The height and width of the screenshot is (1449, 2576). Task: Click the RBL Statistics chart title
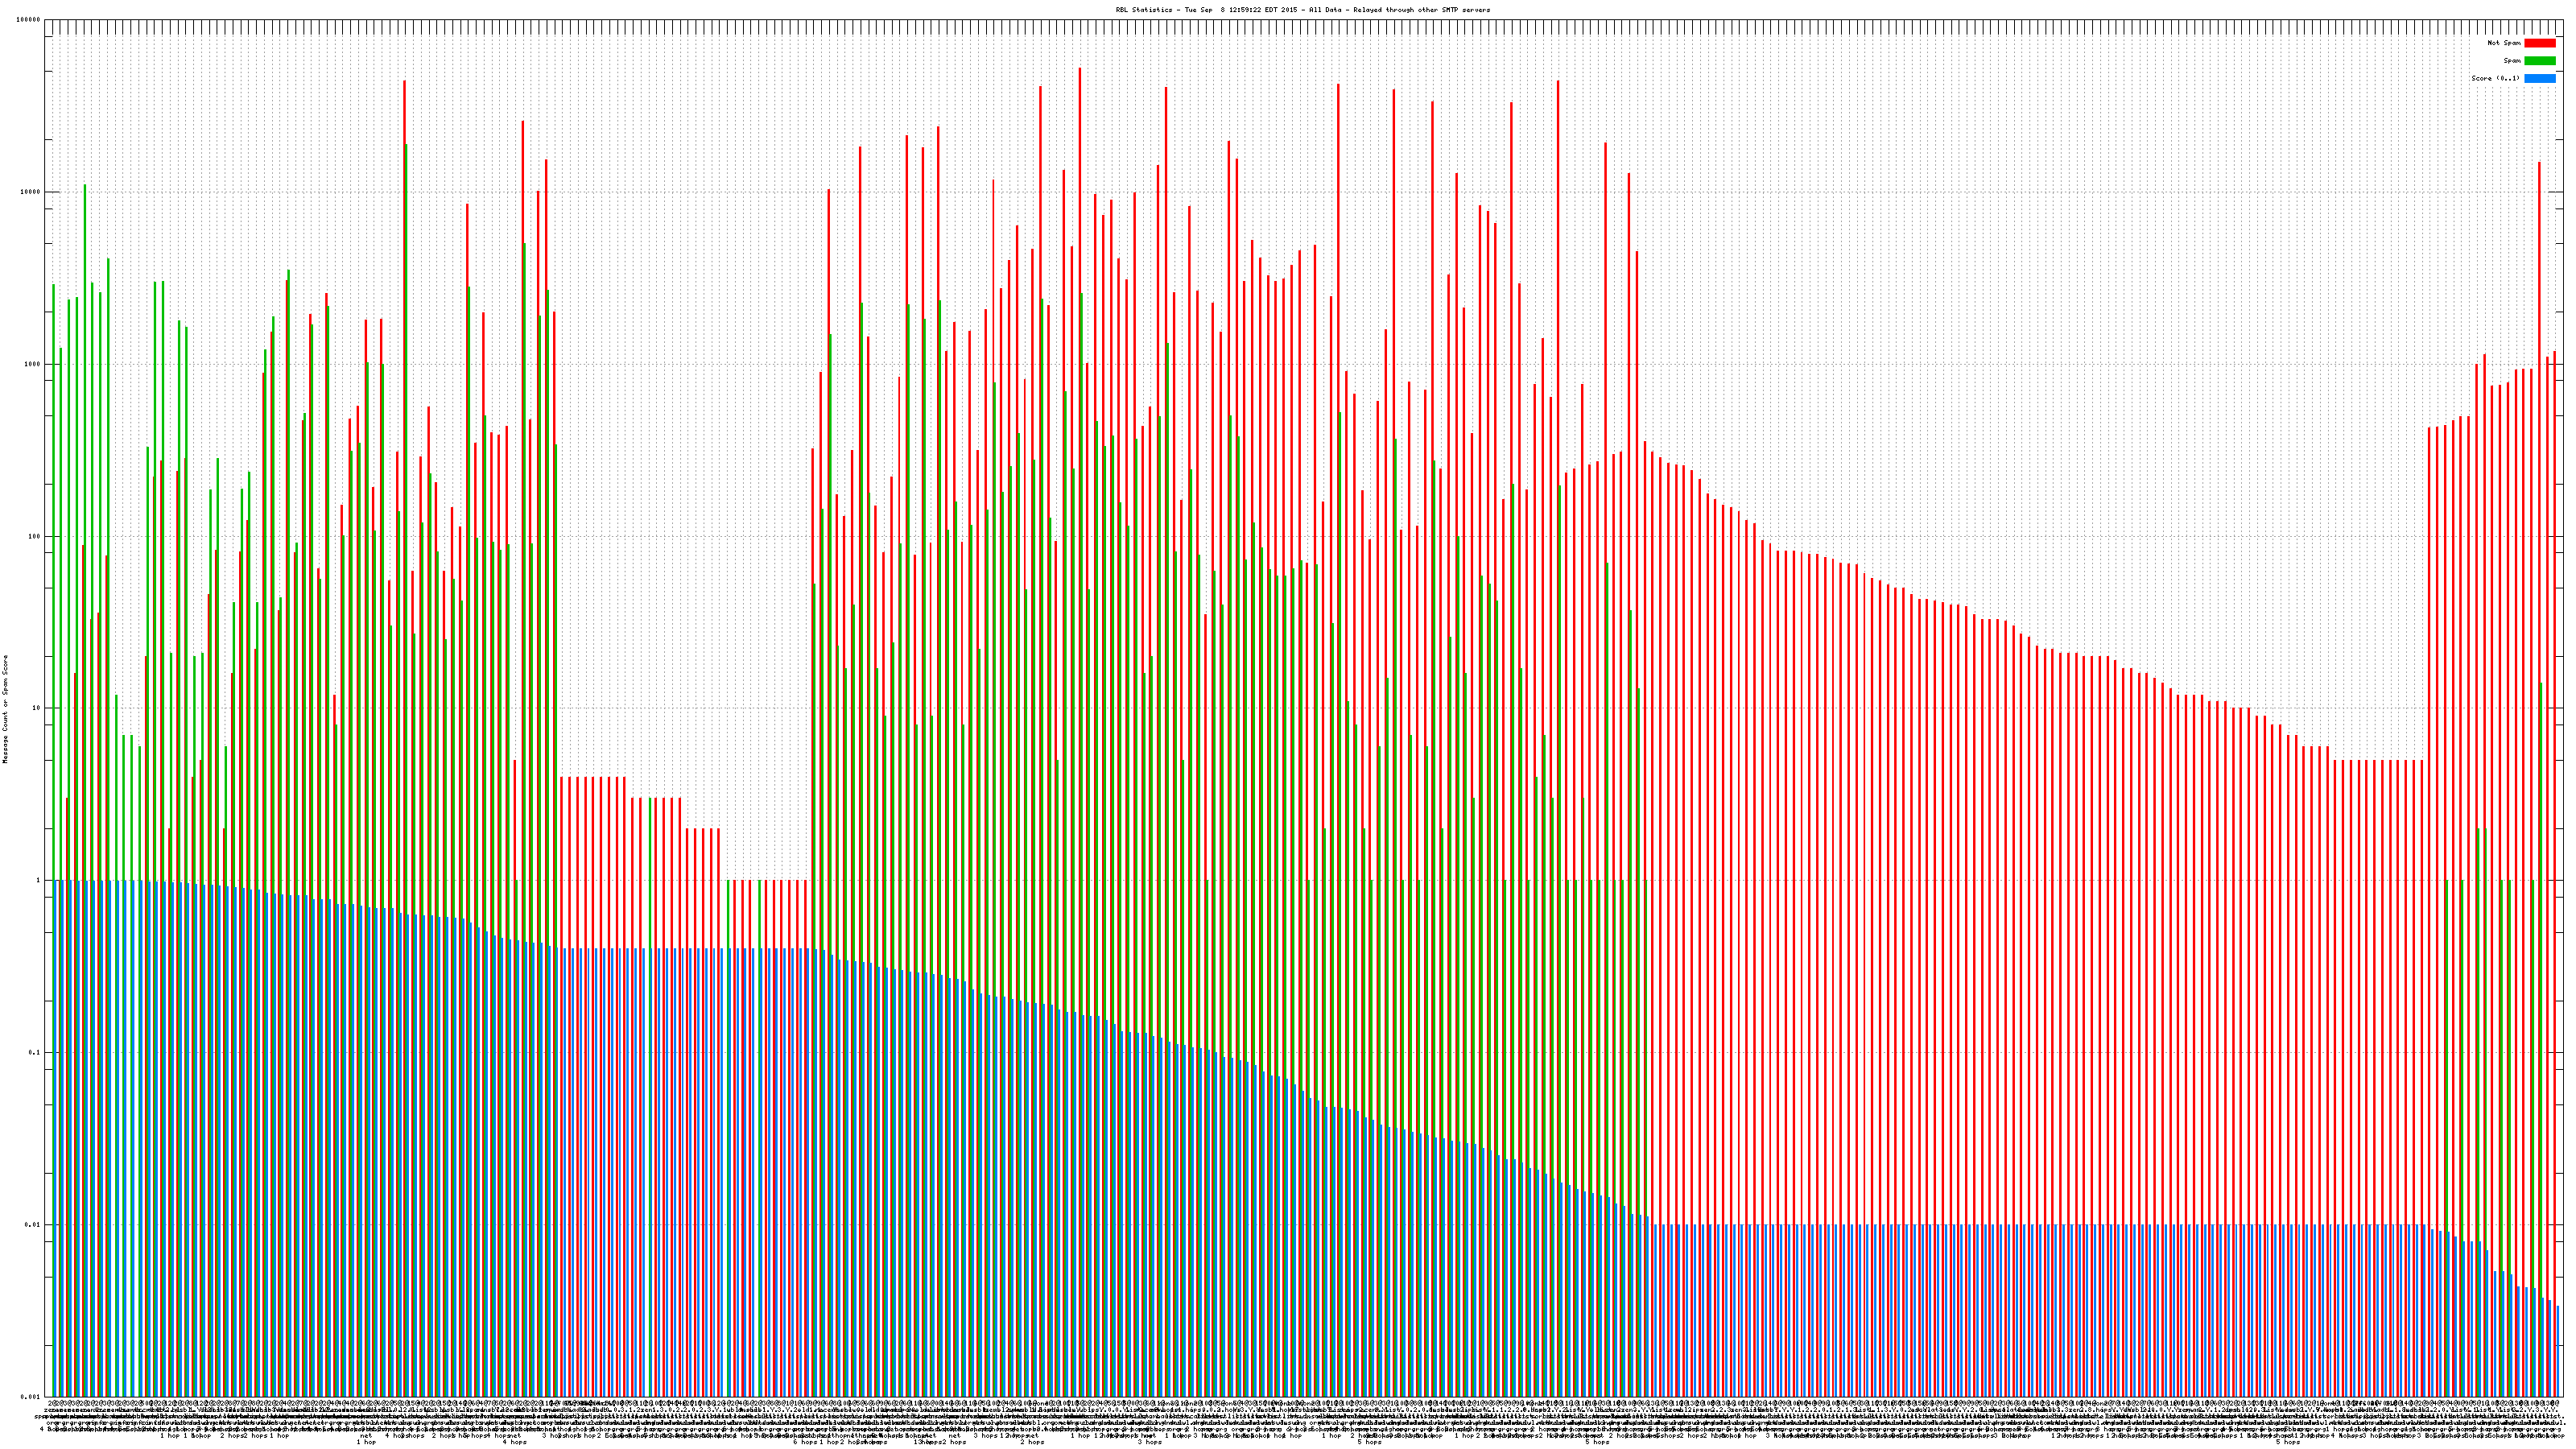click(1302, 10)
